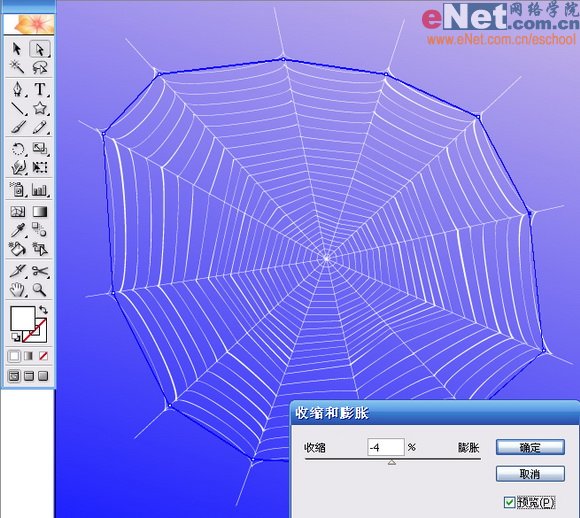Activate the Magic Wand tool
The height and width of the screenshot is (518, 580).
(x=17, y=67)
